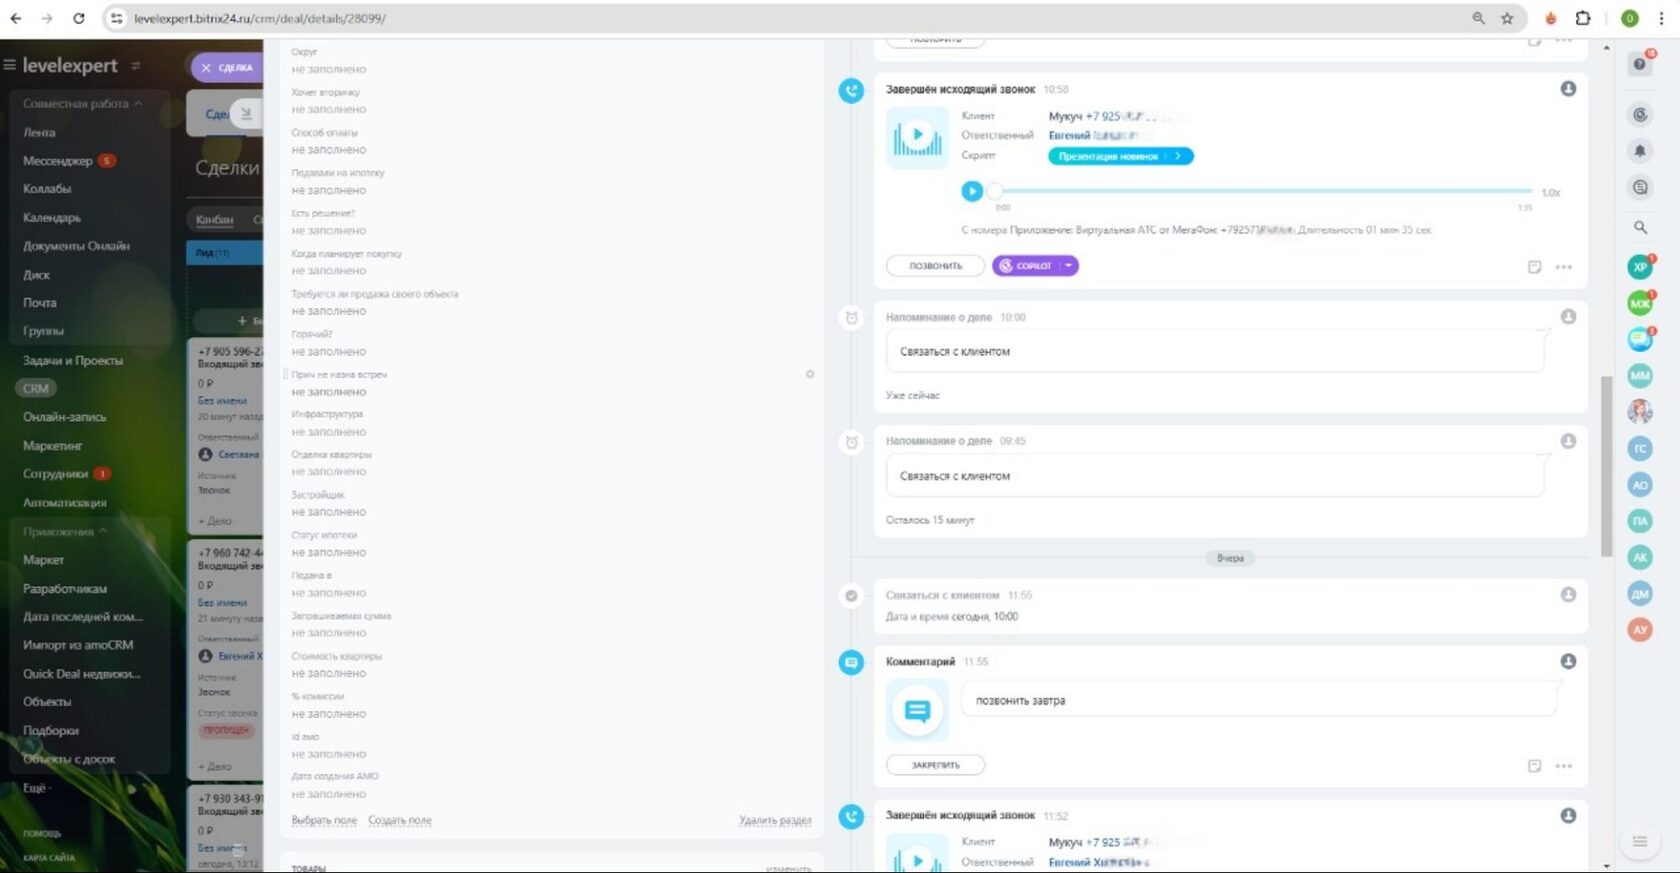This screenshot has height=873, width=1680.
Task: Switch to the Канбан tab
Action: 215,219
